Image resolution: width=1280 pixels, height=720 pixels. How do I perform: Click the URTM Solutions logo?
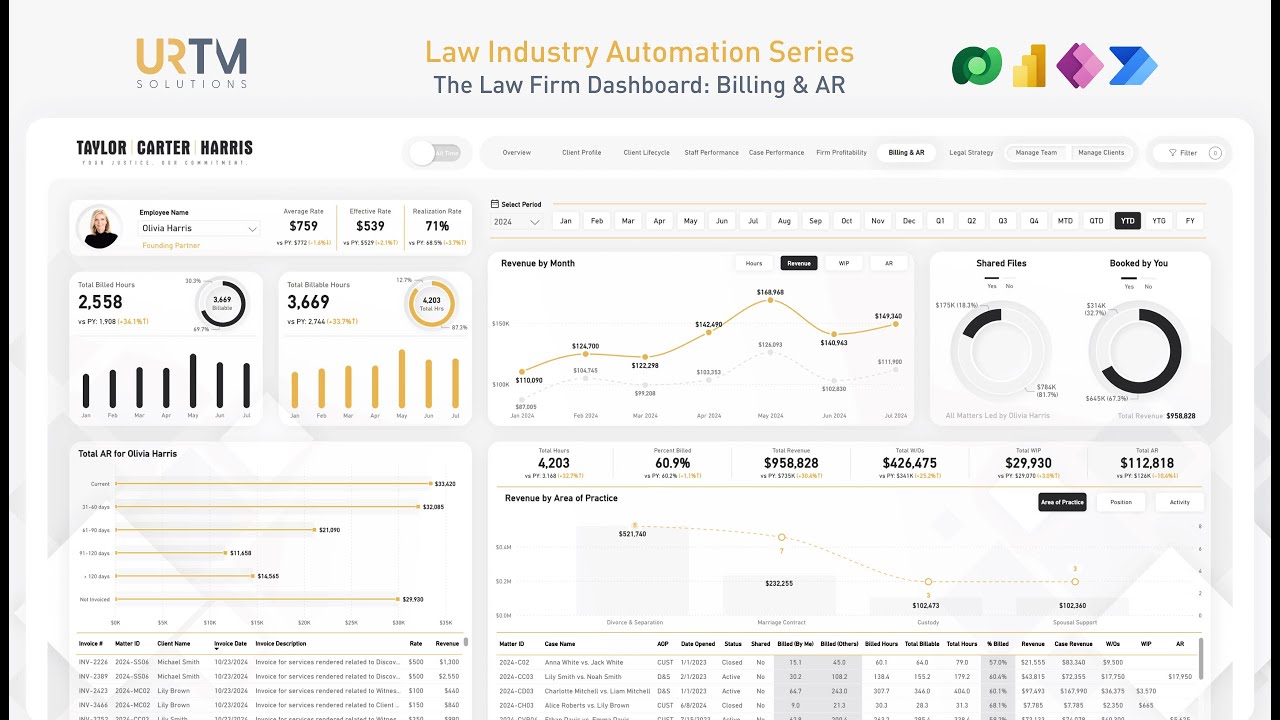(191, 63)
